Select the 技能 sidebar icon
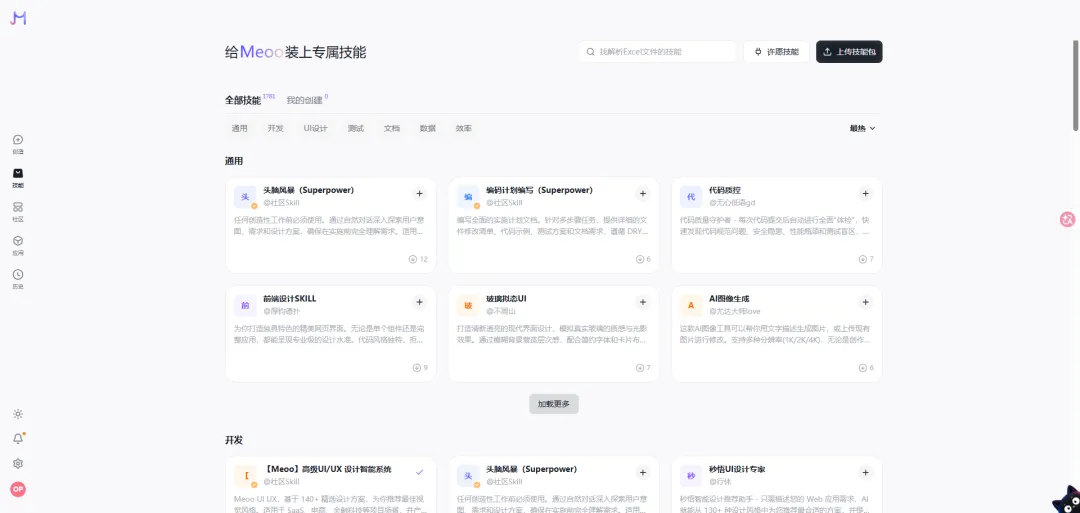Screen dimensions: 1080x513 click(18, 178)
